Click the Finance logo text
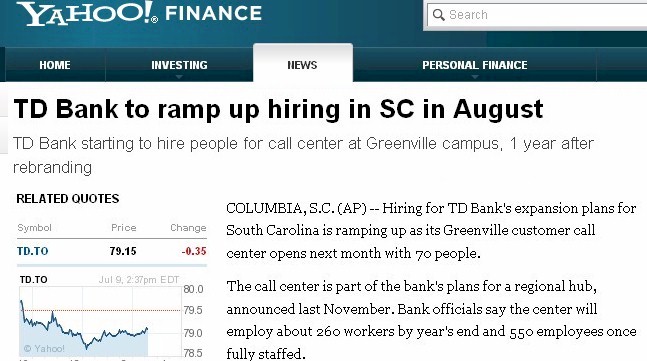 click(x=213, y=13)
